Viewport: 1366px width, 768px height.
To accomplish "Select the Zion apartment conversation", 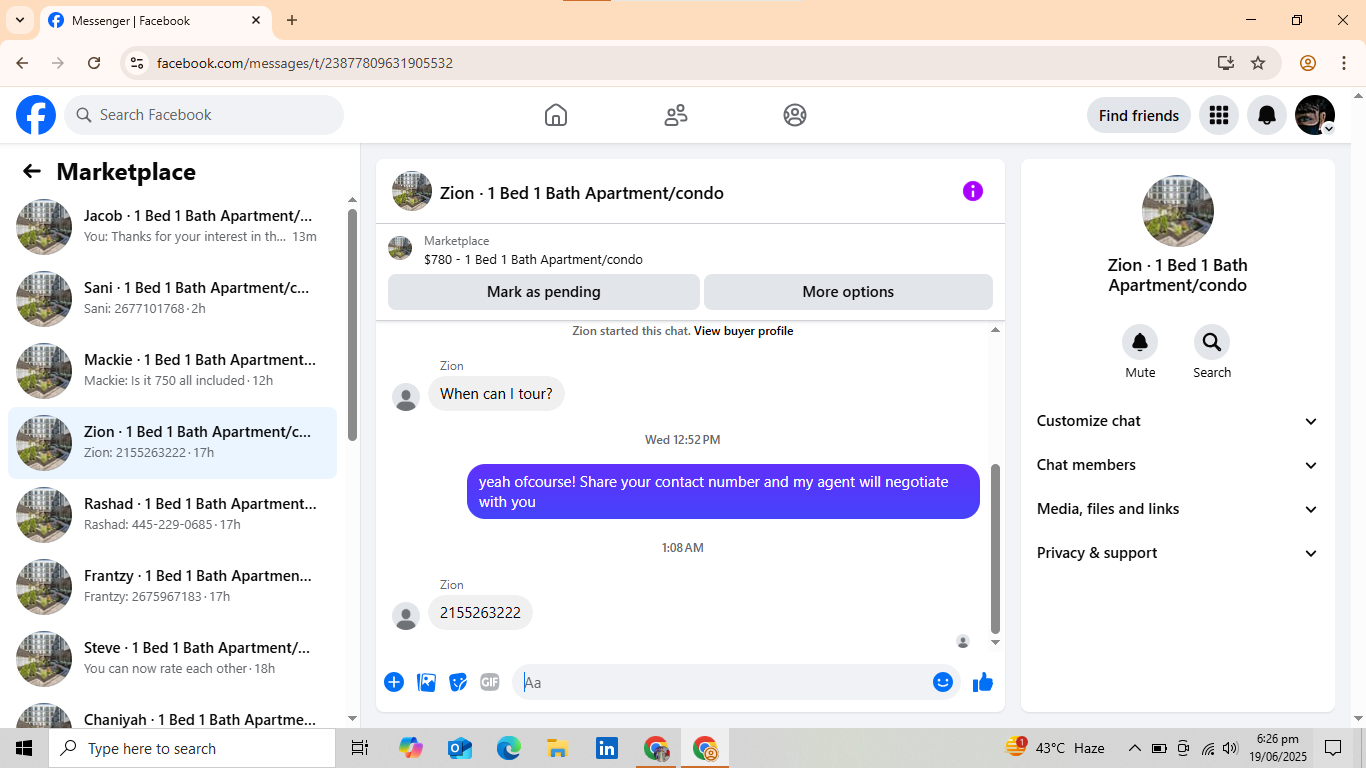I will (x=172, y=443).
